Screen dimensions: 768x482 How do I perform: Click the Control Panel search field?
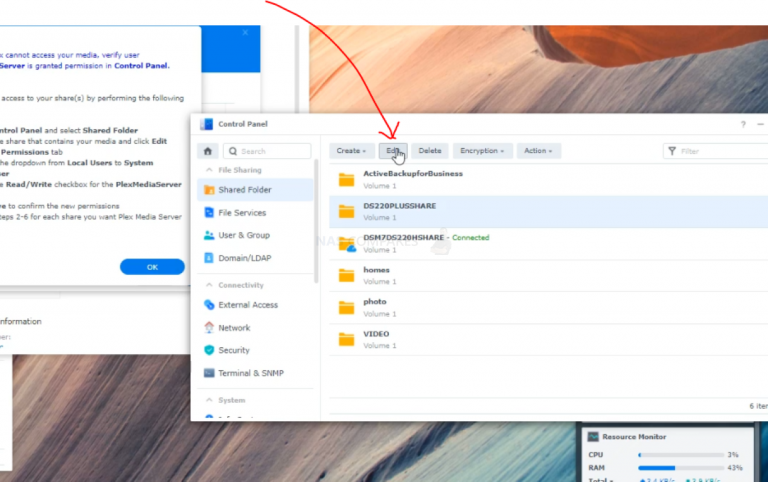point(266,151)
